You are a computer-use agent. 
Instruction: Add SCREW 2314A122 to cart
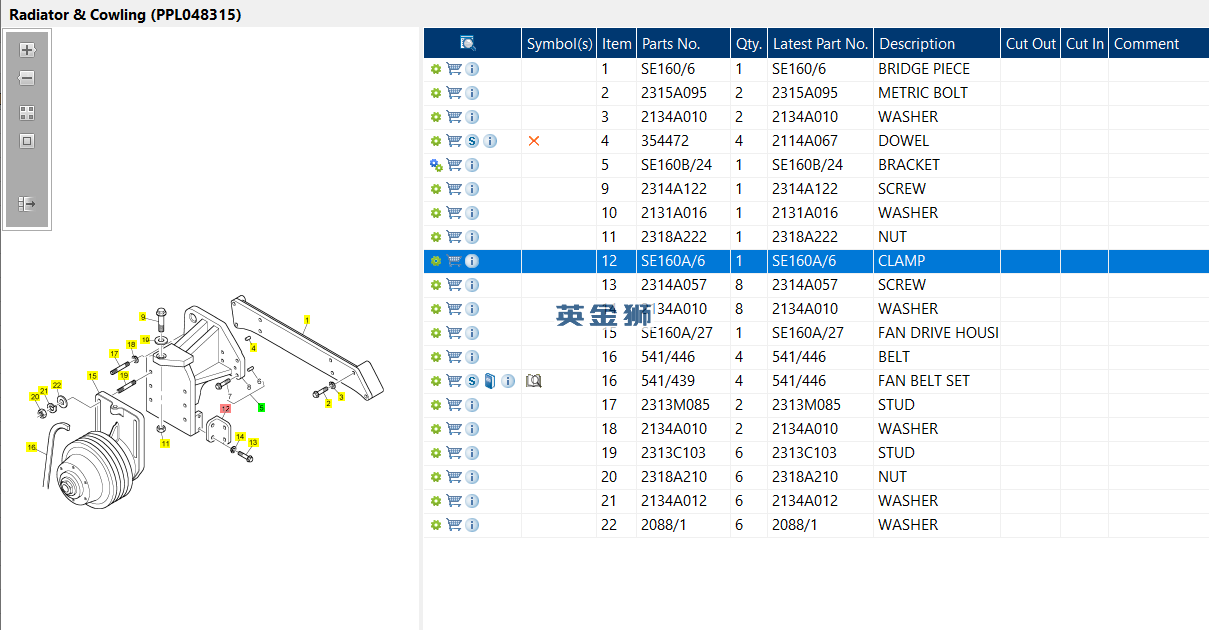(454, 189)
